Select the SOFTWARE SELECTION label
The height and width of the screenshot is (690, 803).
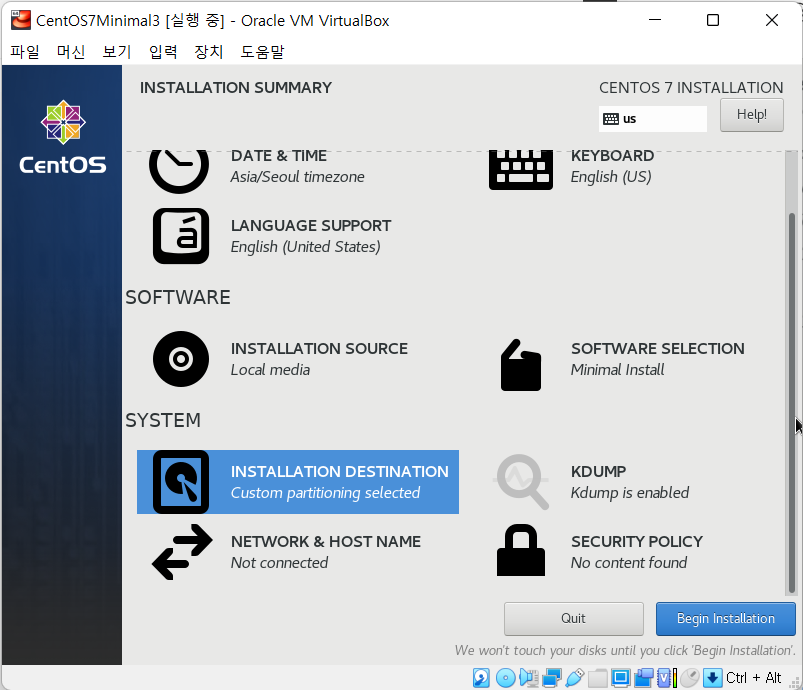[x=658, y=349]
